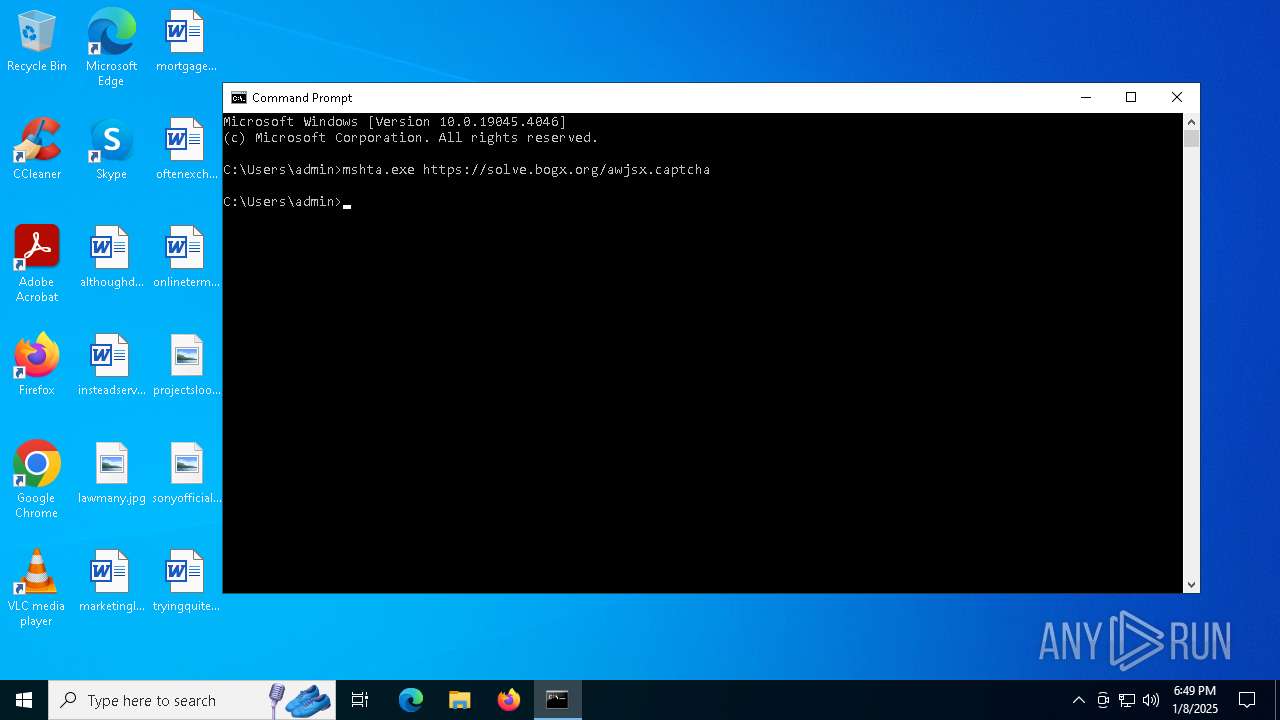Select the projectsloo image file icon
This screenshot has width=1280, height=720.
coord(186,365)
